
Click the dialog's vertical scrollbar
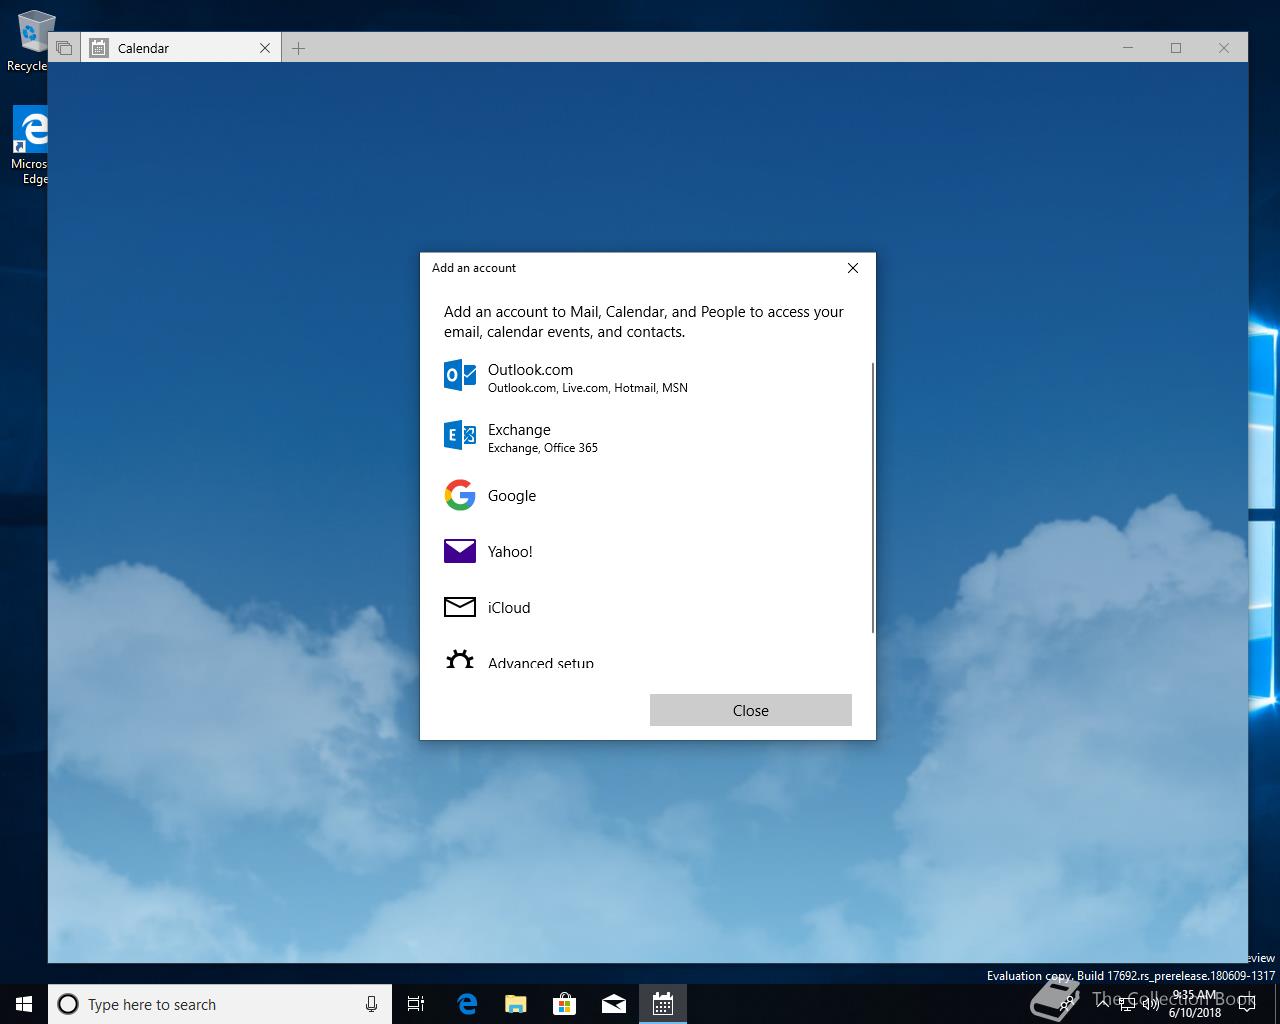pyautogui.click(x=873, y=497)
